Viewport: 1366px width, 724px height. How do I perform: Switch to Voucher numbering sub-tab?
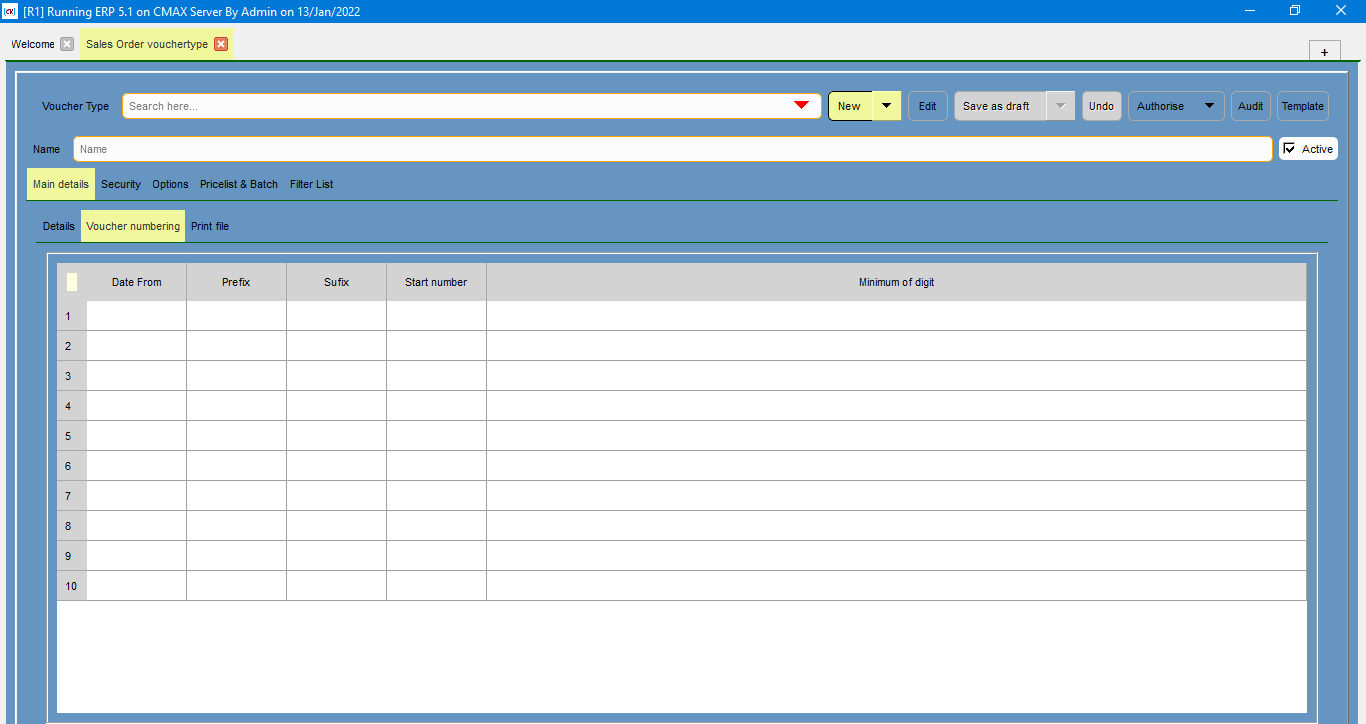(133, 226)
